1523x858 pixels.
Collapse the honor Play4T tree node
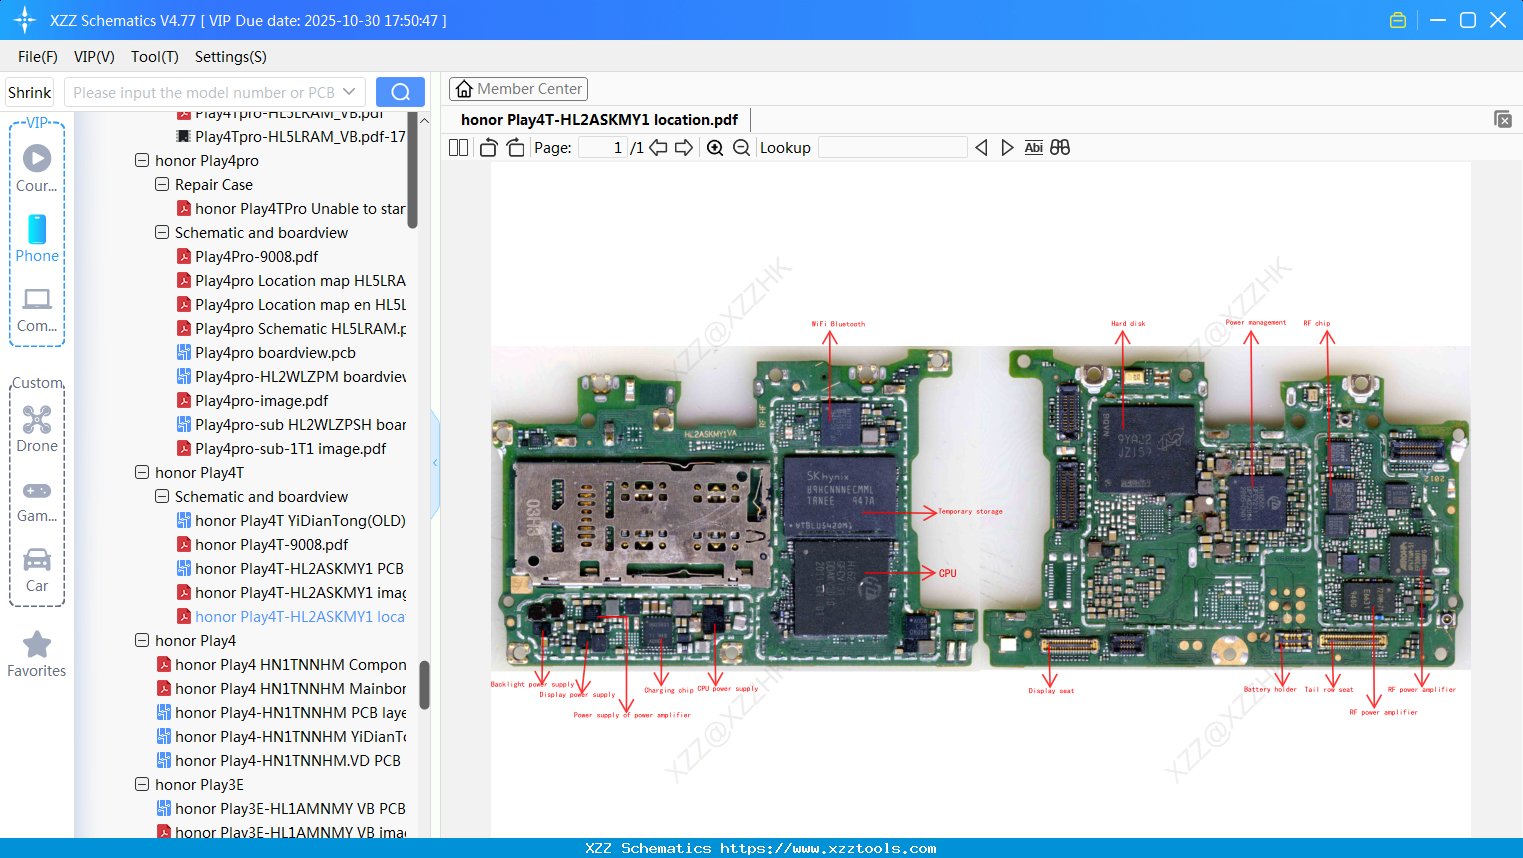click(x=142, y=472)
